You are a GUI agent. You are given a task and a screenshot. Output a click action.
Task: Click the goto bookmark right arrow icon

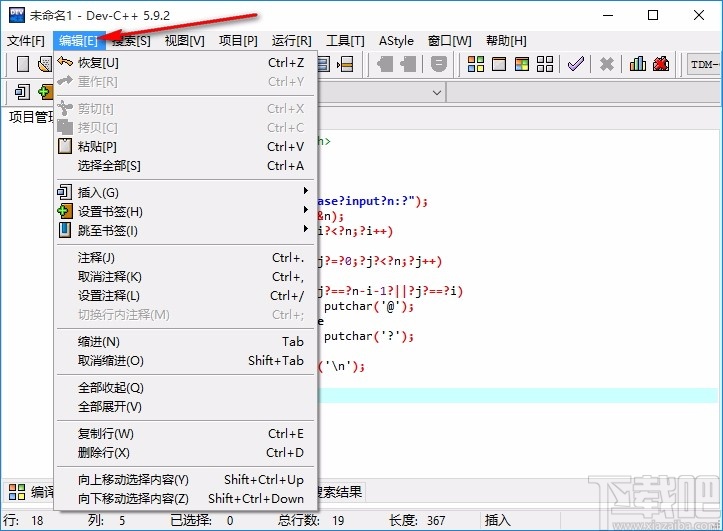click(x=408, y=64)
